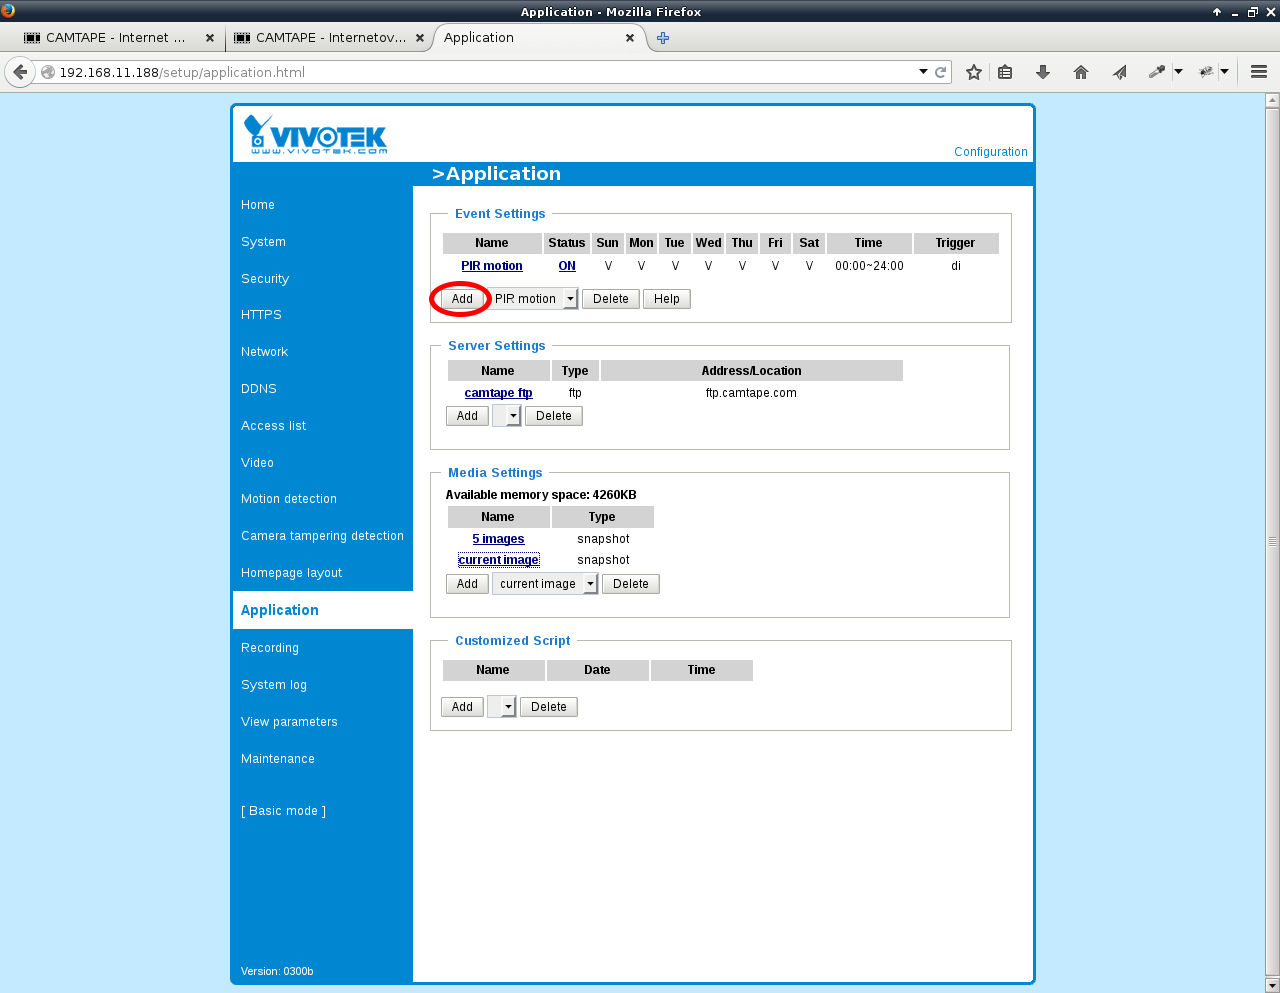Open the 5 images media link
1280x993 pixels.
click(x=498, y=539)
